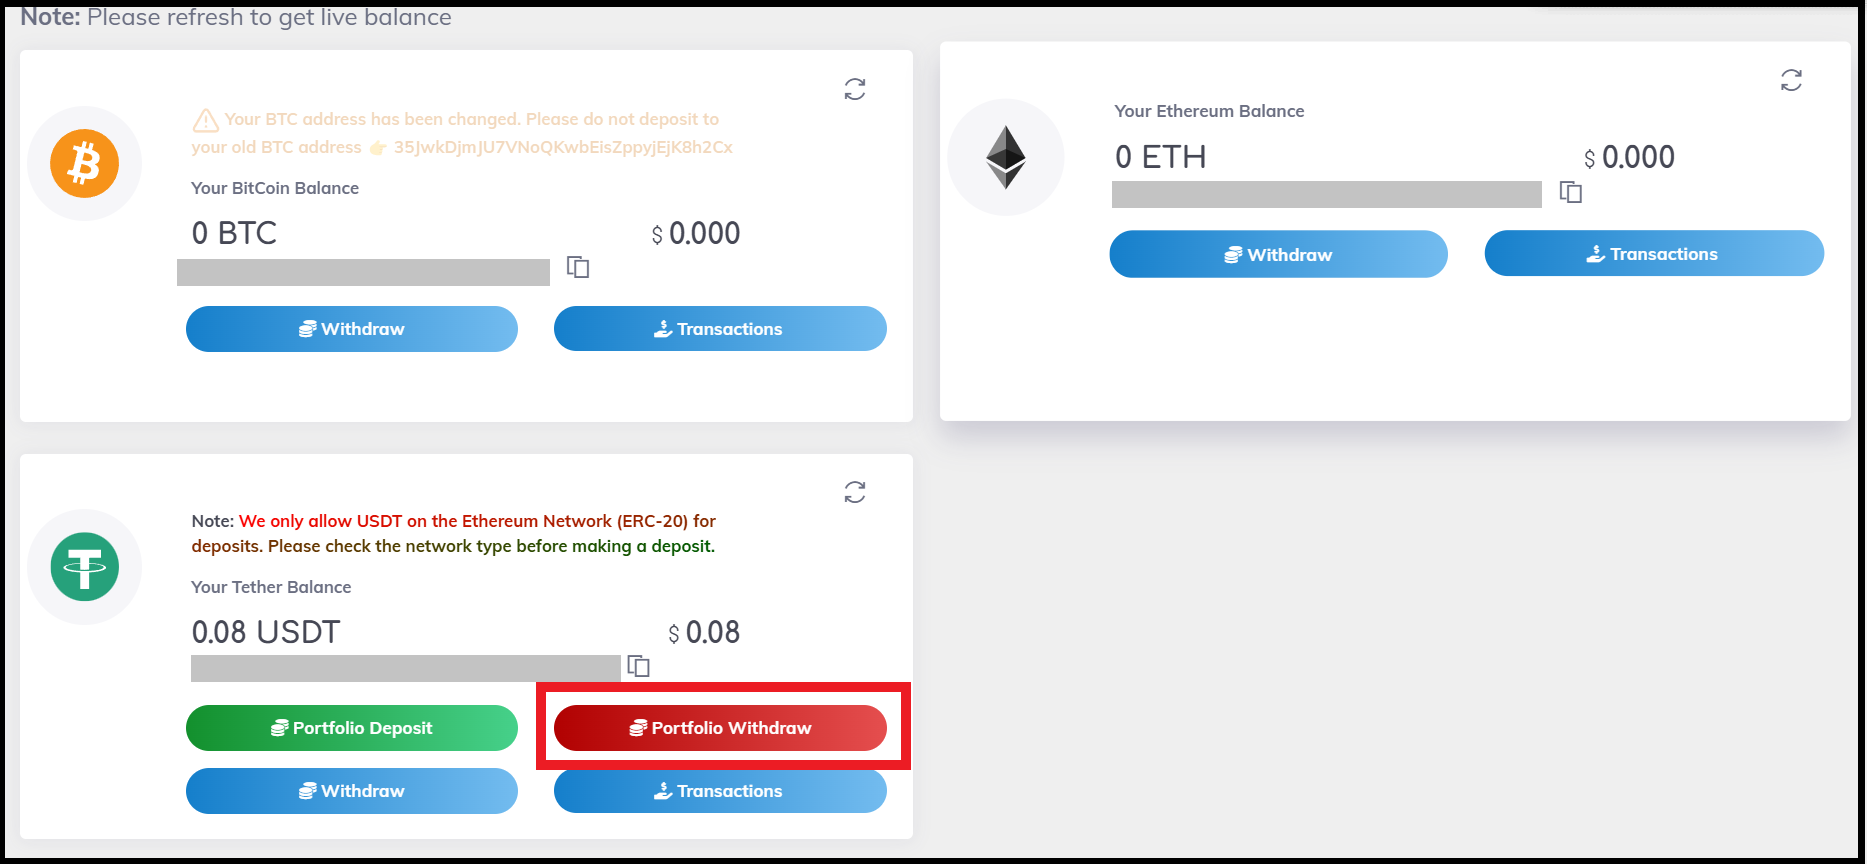Image resolution: width=1867 pixels, height=864 pixels.
Task: View Ethereum transactions
Action: tap(1654, 254)
